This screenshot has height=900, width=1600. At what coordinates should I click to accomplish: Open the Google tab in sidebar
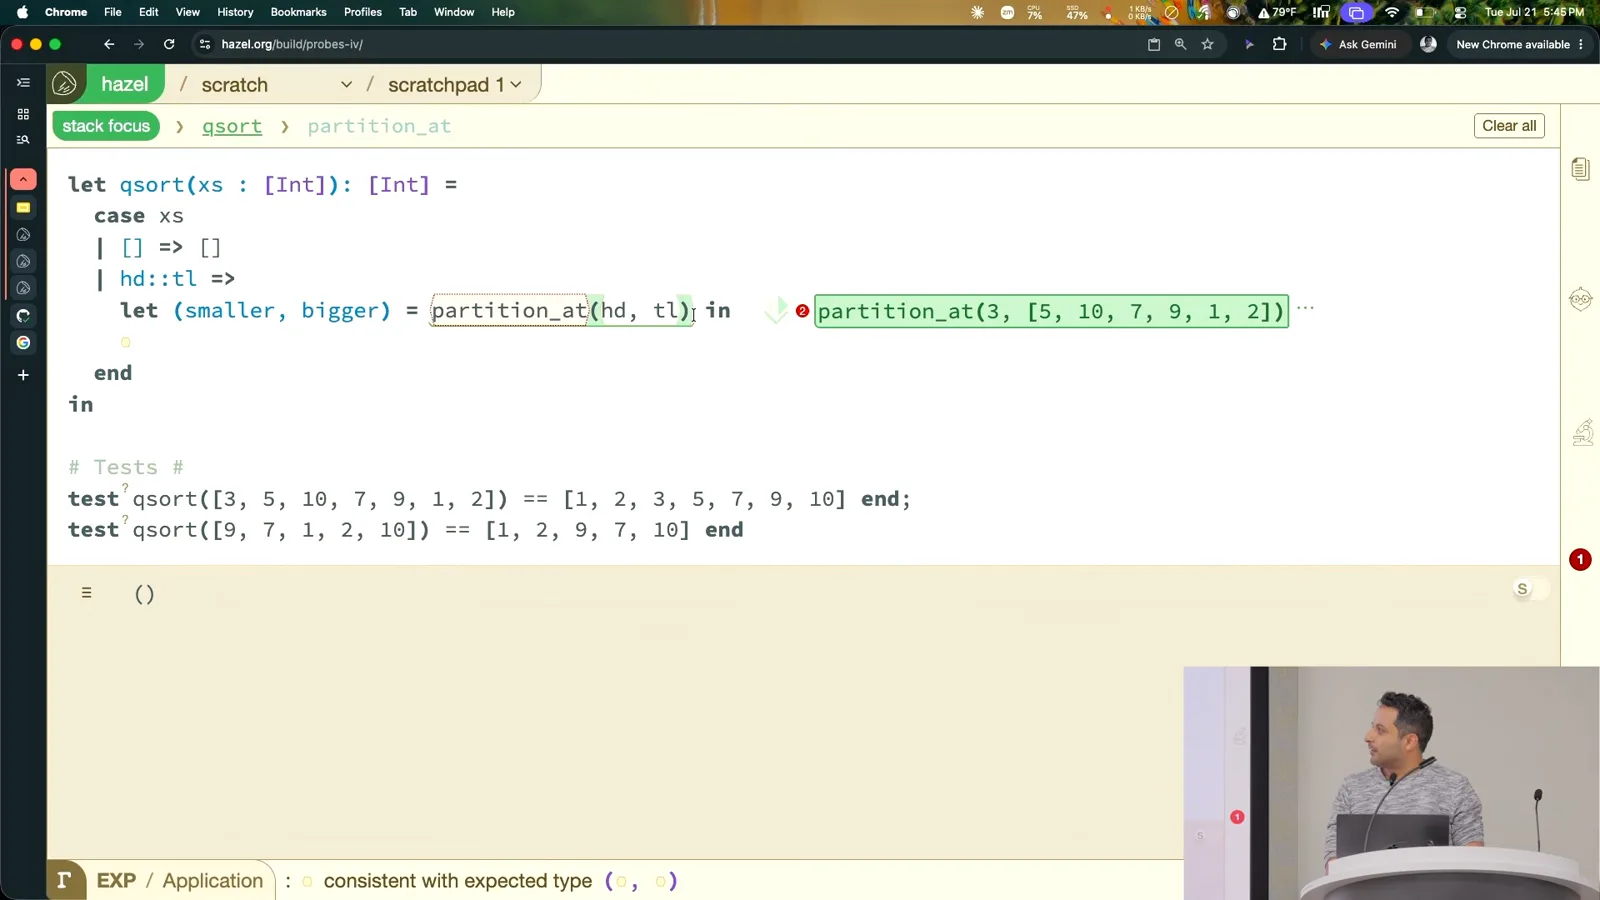23,343
